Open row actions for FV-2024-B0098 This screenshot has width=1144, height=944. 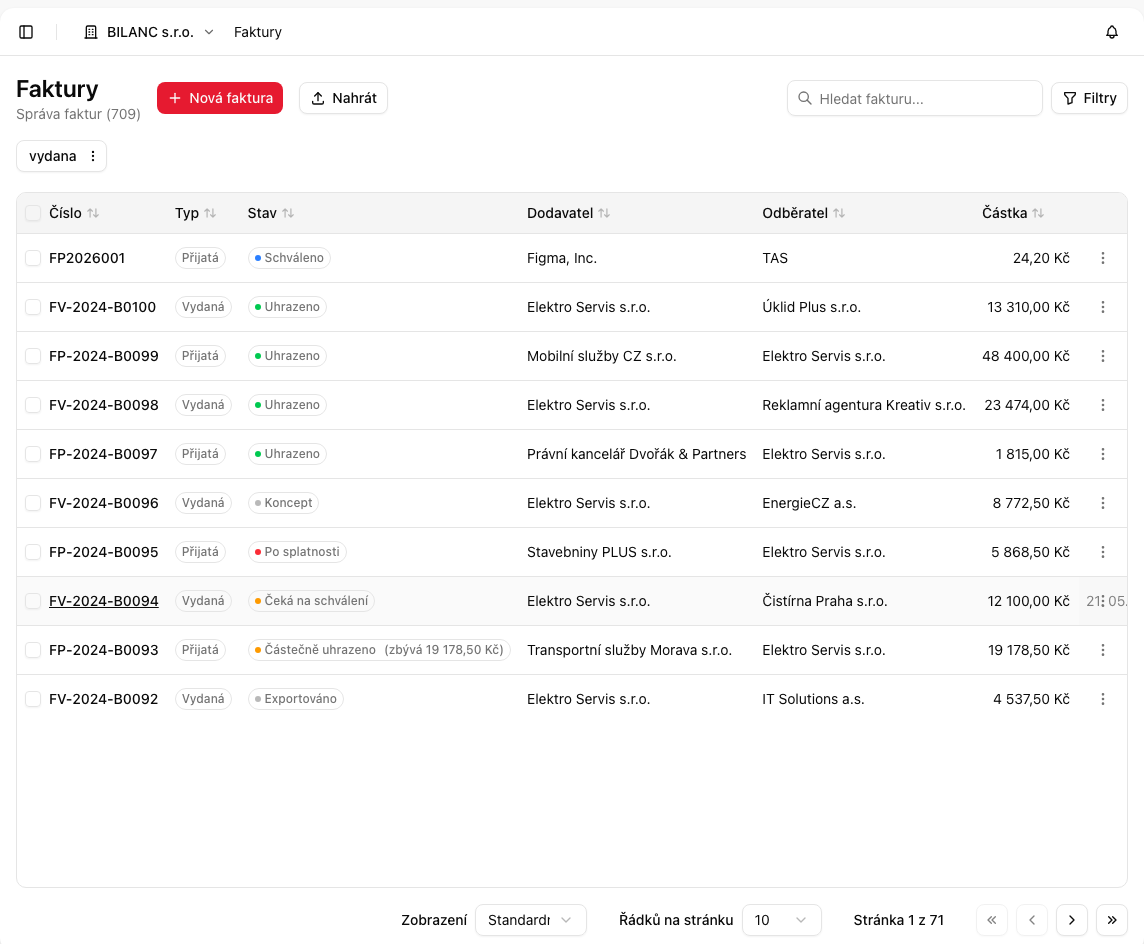coord(1102,405)
